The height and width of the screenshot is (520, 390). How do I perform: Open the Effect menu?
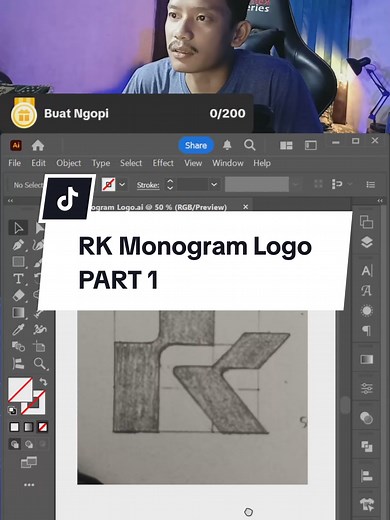click(163, 163)
